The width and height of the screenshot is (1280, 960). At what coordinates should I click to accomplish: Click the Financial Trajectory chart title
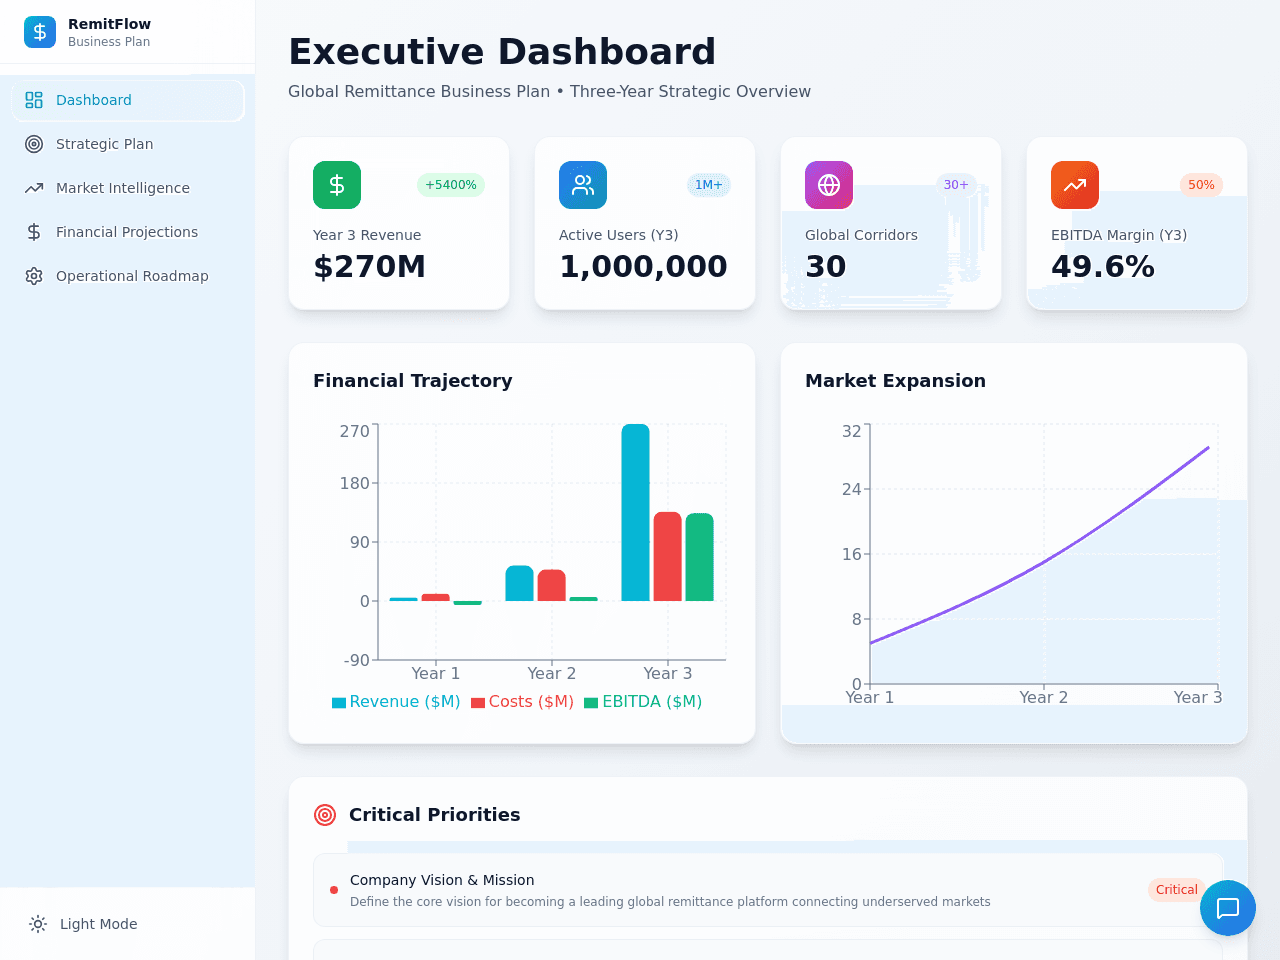click(413, 381)
